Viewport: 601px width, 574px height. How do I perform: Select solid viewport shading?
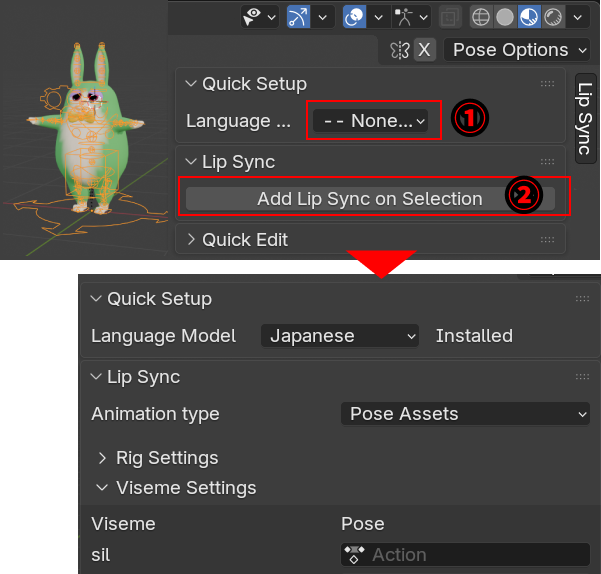click(505, 16)
